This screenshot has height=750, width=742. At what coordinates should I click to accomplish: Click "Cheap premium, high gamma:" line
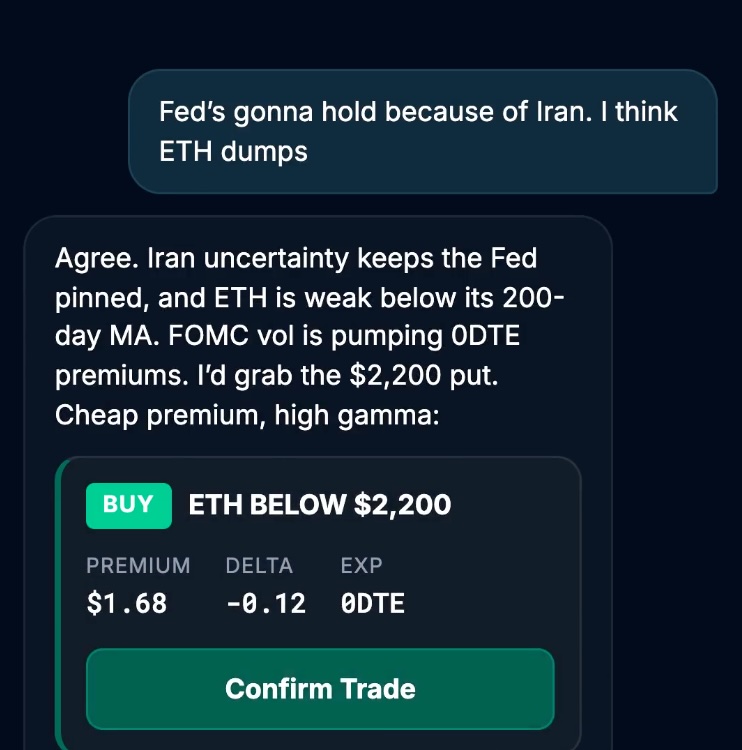[x=247, y=416]
